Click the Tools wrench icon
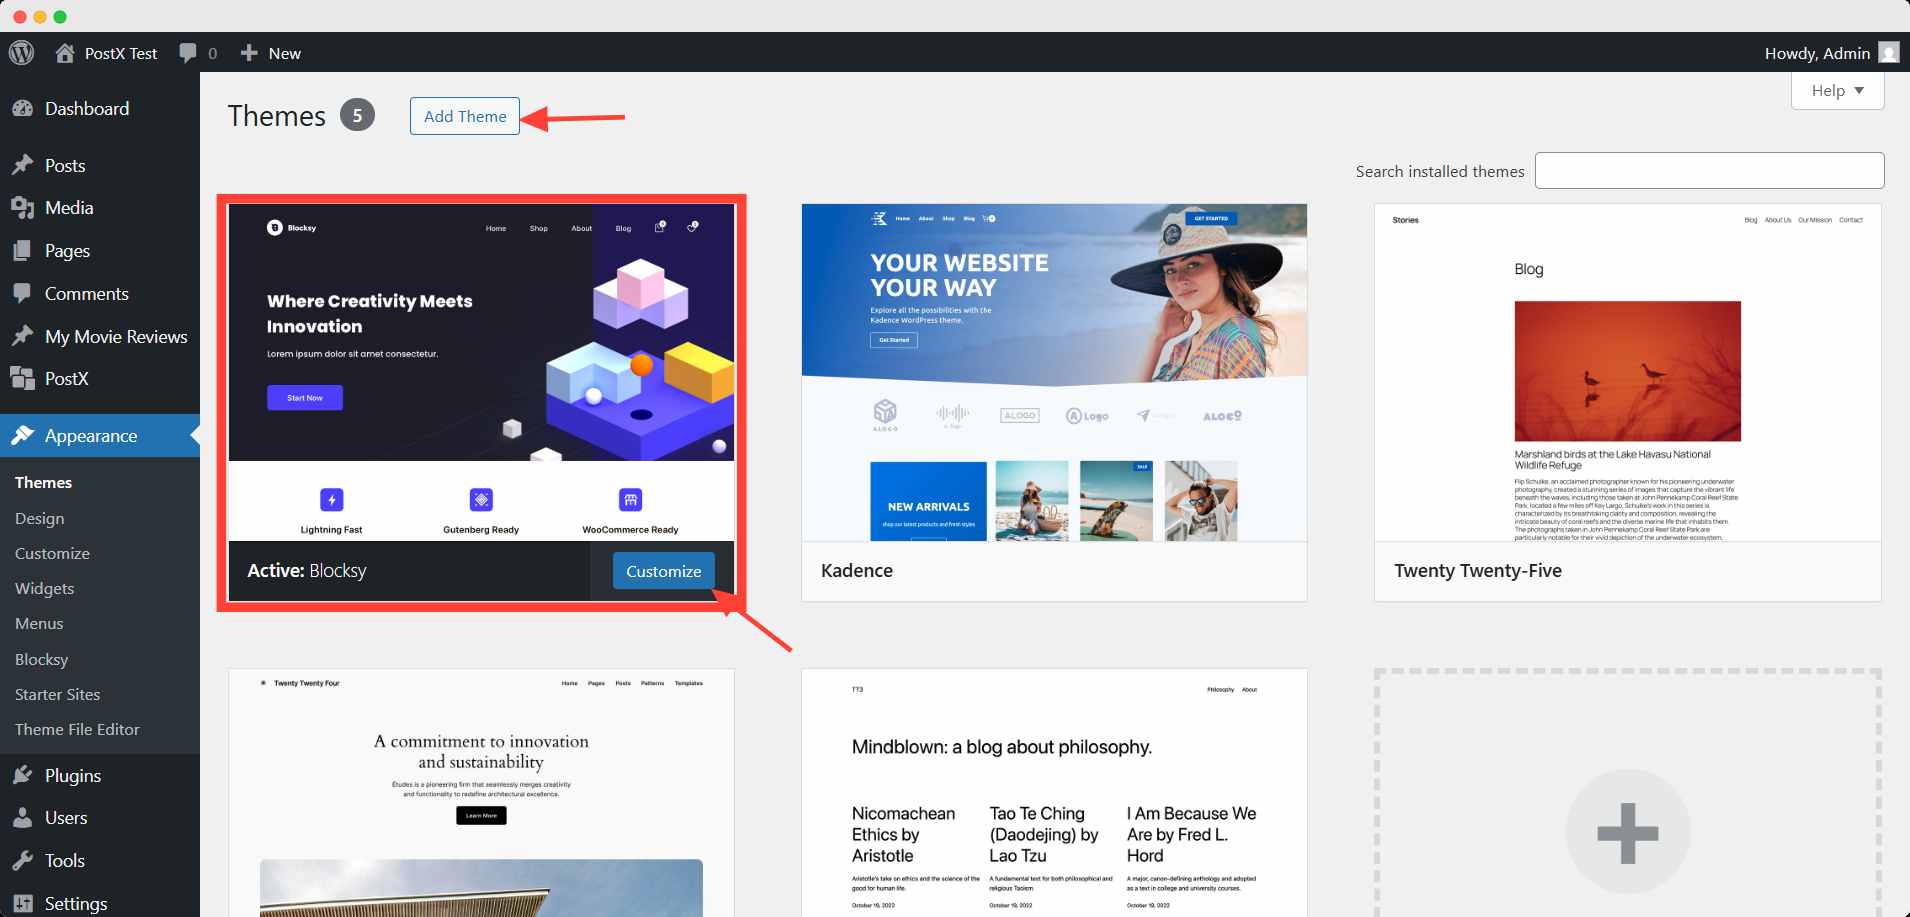Image resolution: width=1910 pixels, height=917 pixels. [23, 861]
